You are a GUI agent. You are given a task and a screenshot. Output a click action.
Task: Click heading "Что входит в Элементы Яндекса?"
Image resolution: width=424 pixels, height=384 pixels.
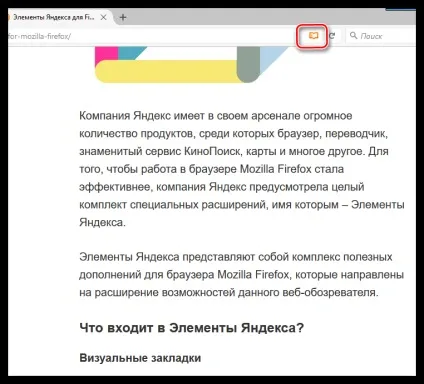[192, 328]
